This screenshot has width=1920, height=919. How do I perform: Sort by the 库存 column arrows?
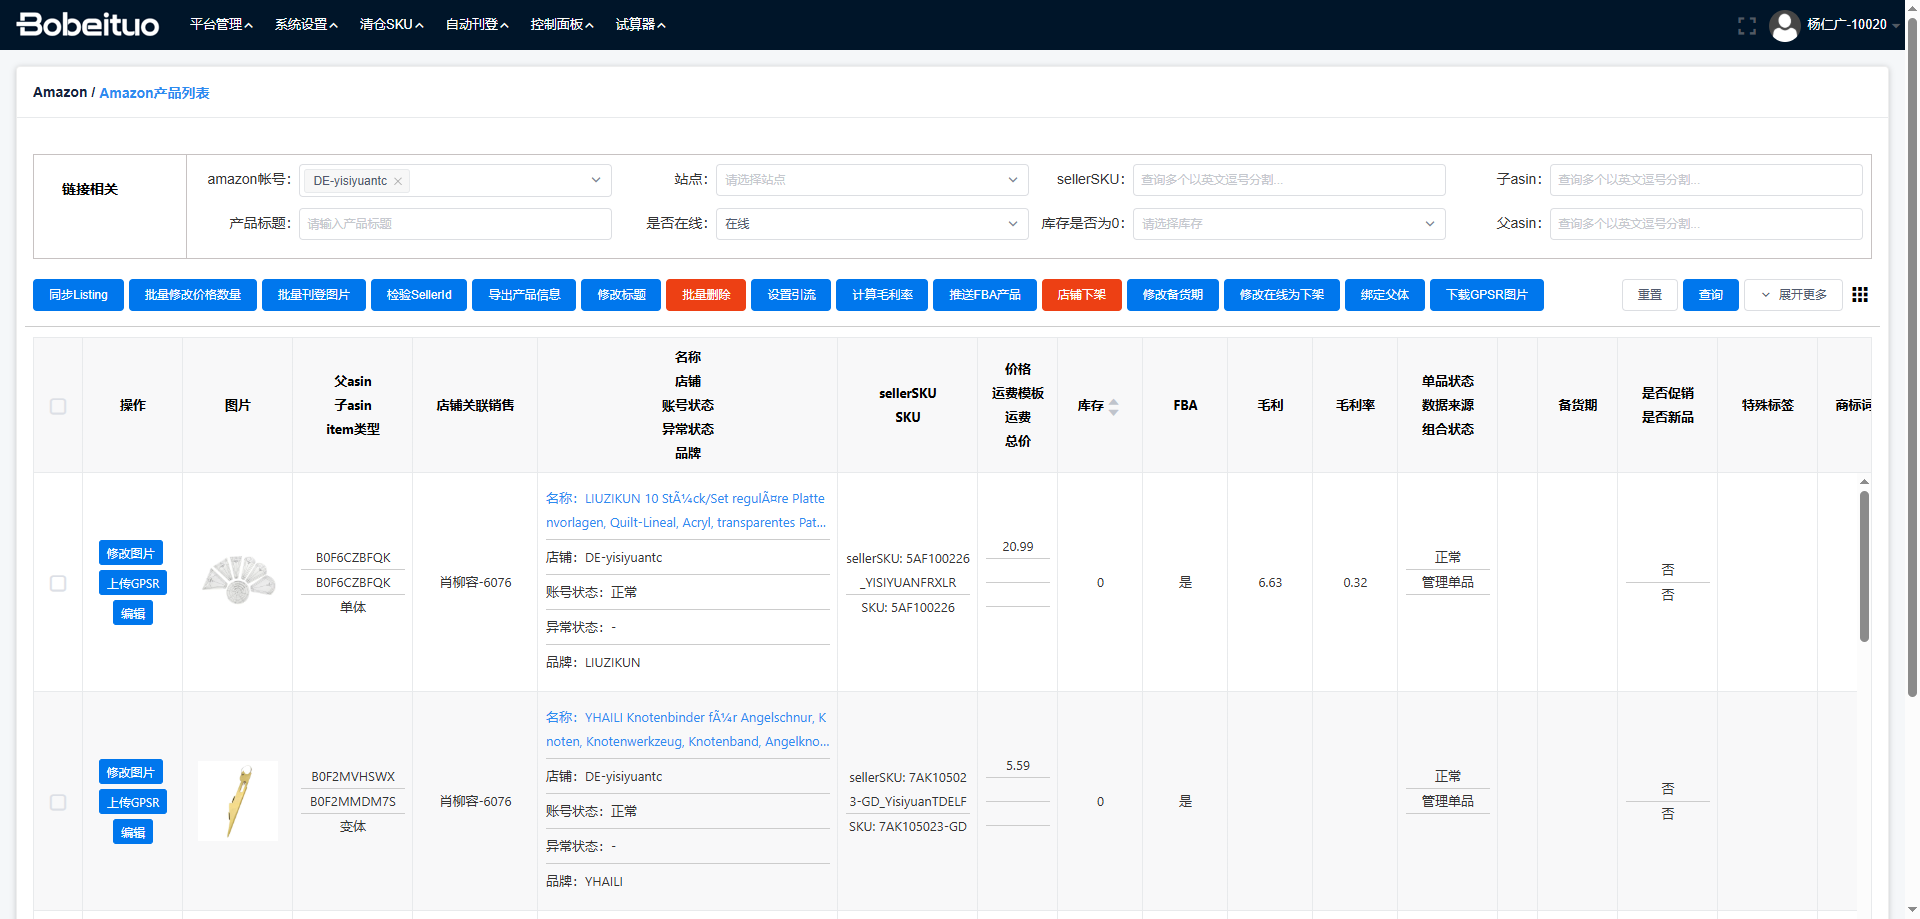(1113, 406)
